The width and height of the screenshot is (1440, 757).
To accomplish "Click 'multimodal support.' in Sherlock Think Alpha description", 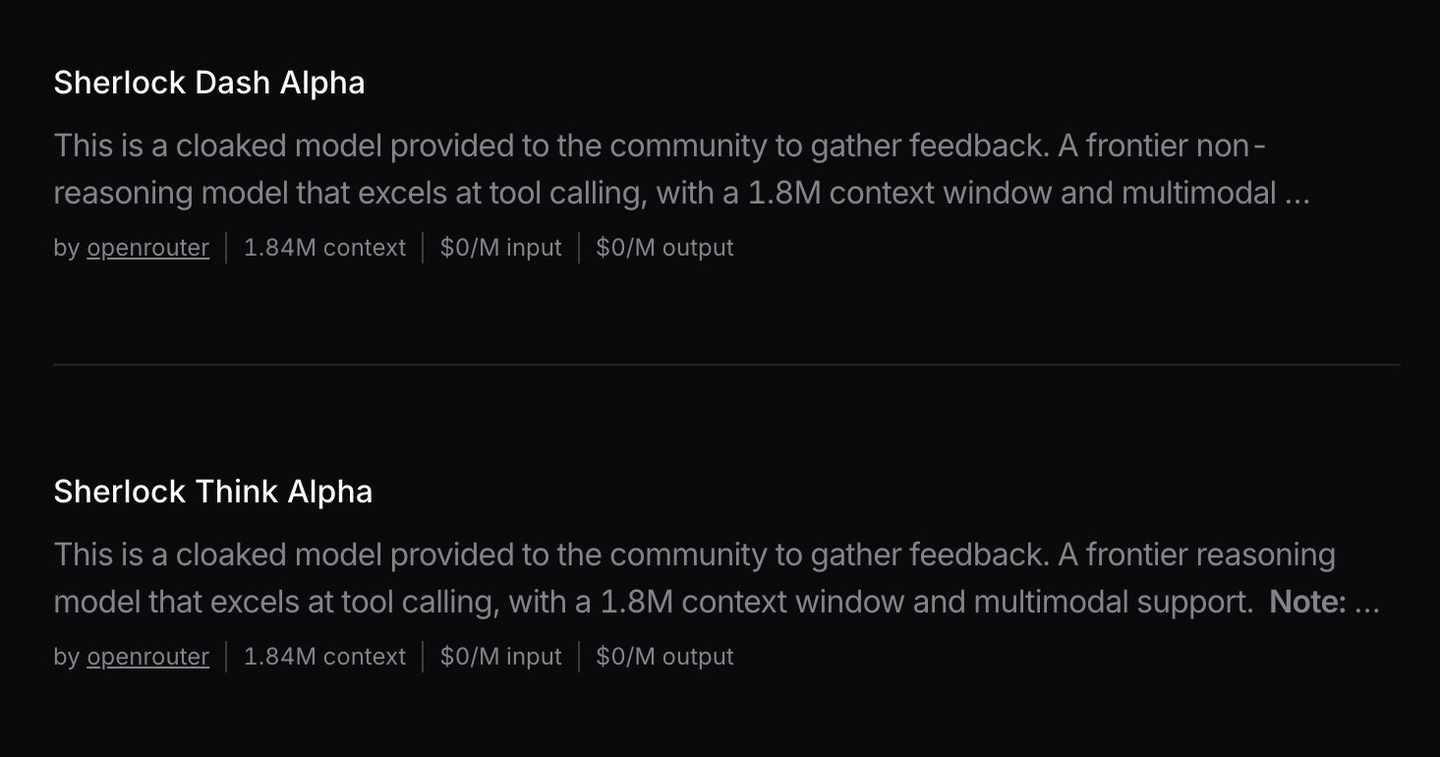I will (1113, 602).
